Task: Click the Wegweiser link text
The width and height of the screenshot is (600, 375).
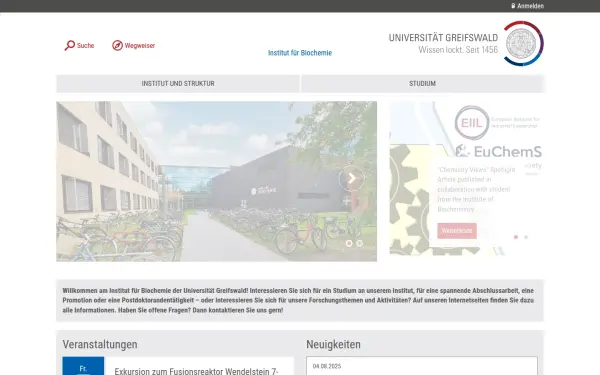Action: [140, 46]
